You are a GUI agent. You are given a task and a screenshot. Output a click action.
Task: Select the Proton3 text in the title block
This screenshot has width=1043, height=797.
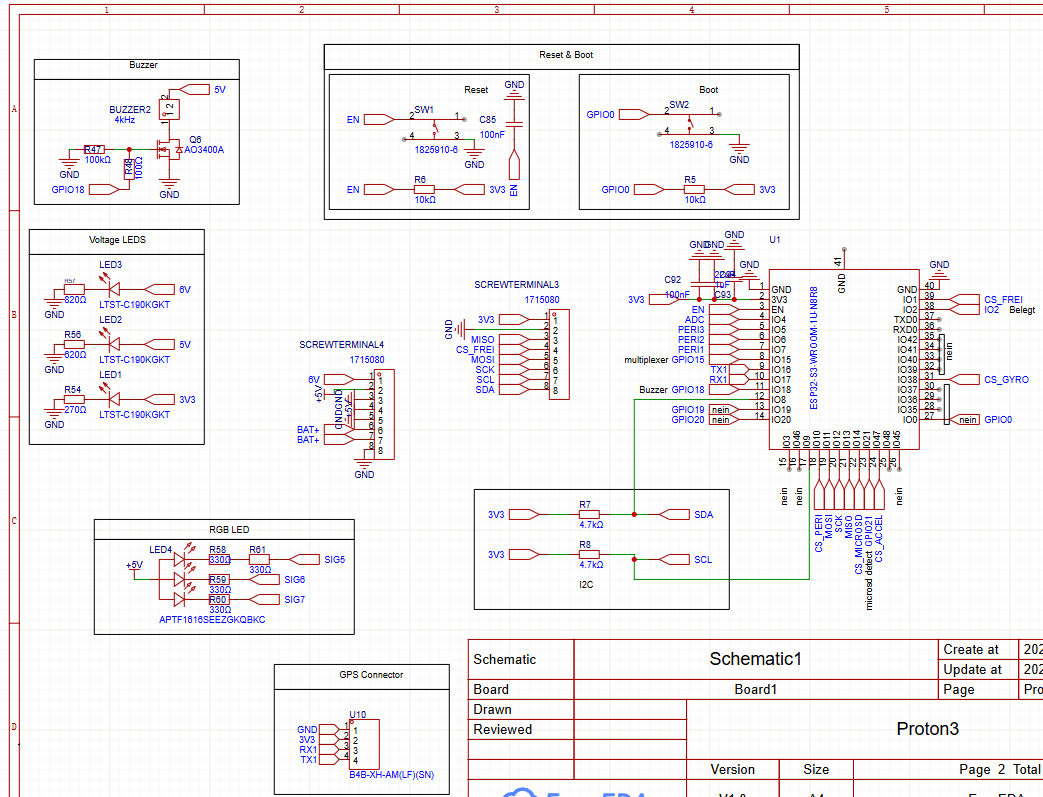pos(927,729)
